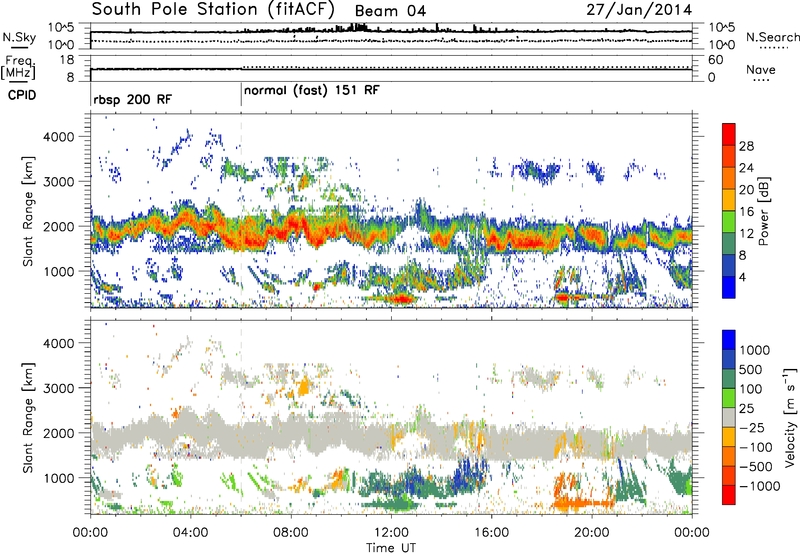
Task: Click the 'Beam 04' label
Action: pyautogui.click(x=390, y=11)
